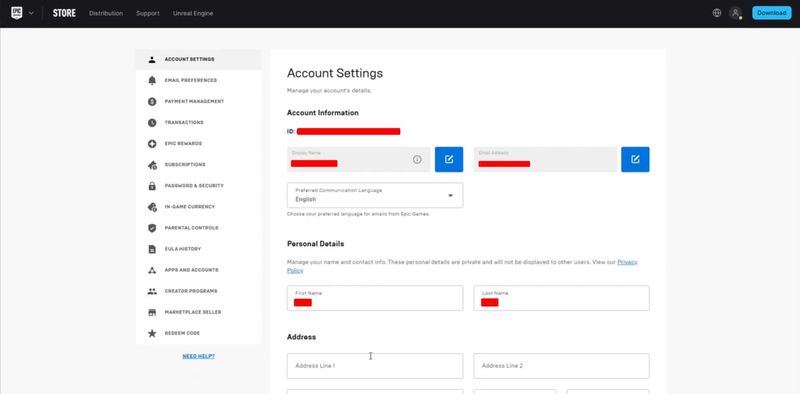Select Unreal Engine in top navigation
The height and width of the screenshot is (394, 800).
[193, 13]
